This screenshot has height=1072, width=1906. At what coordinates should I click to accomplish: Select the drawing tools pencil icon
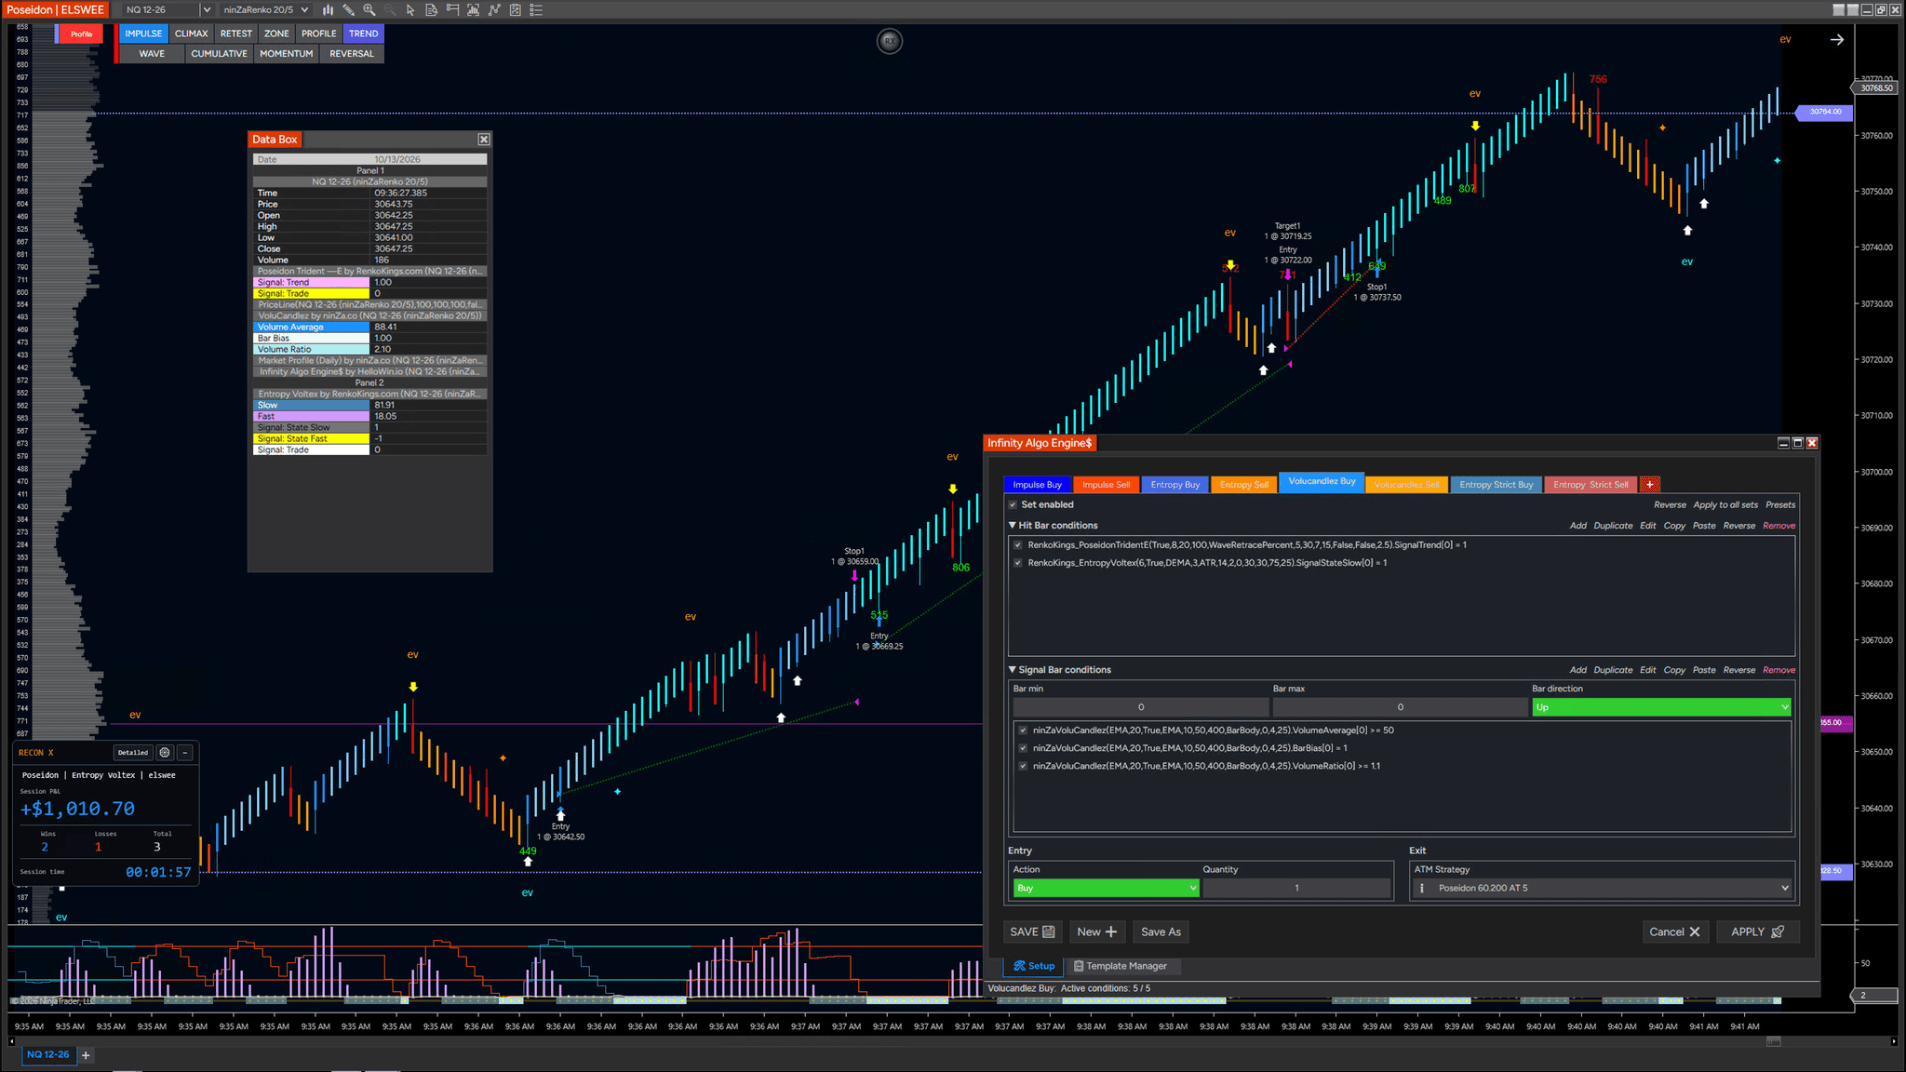click(349, 10)
